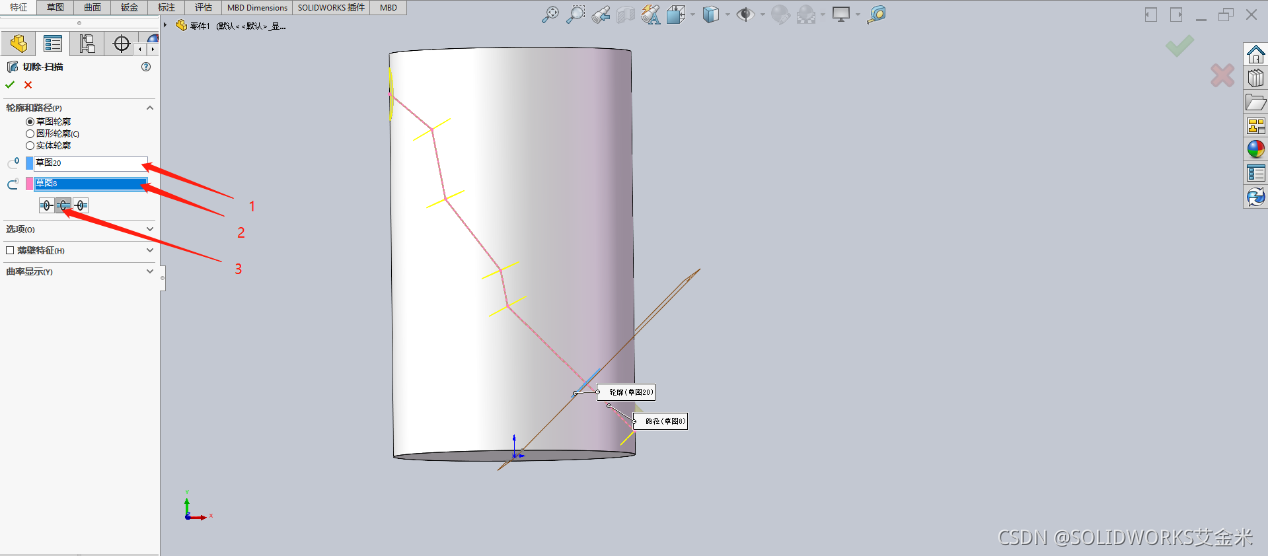Screen dimensions: 1268x556
Task: Switch to the 钣金 ribbon tab
Action: pos(129,7)
